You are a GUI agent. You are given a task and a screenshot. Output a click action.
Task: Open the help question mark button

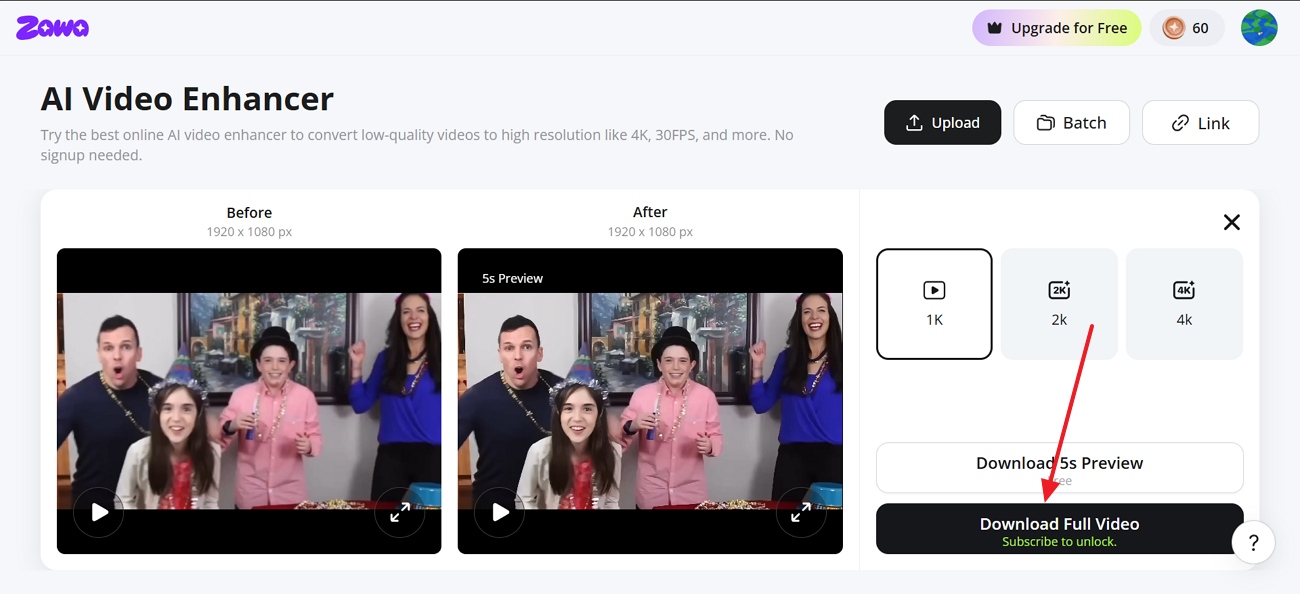coord(1253,543)
